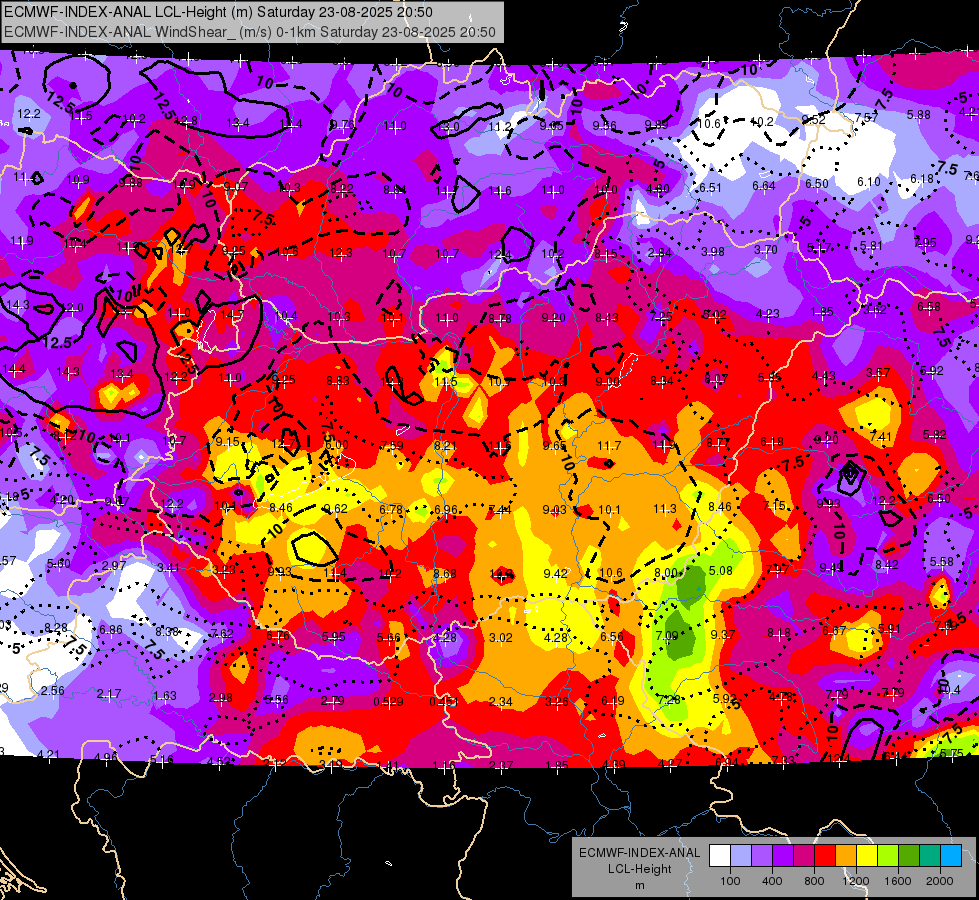Click the map value 1.63

click(164, 696)
